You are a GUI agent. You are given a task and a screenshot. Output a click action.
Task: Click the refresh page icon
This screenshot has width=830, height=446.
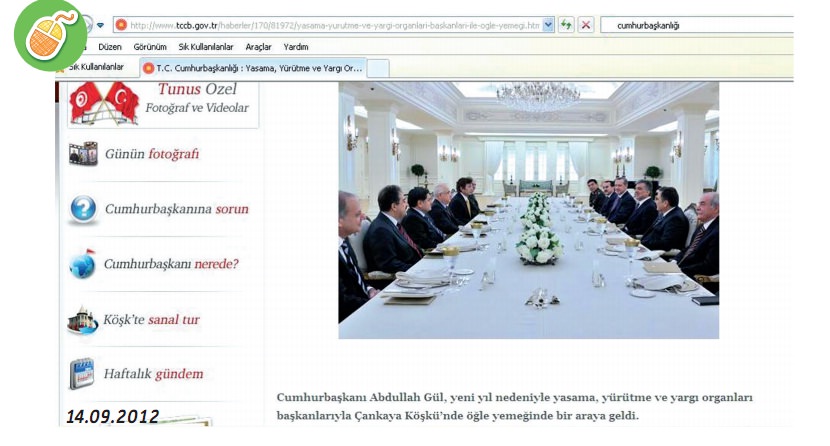tap(566, 25)
